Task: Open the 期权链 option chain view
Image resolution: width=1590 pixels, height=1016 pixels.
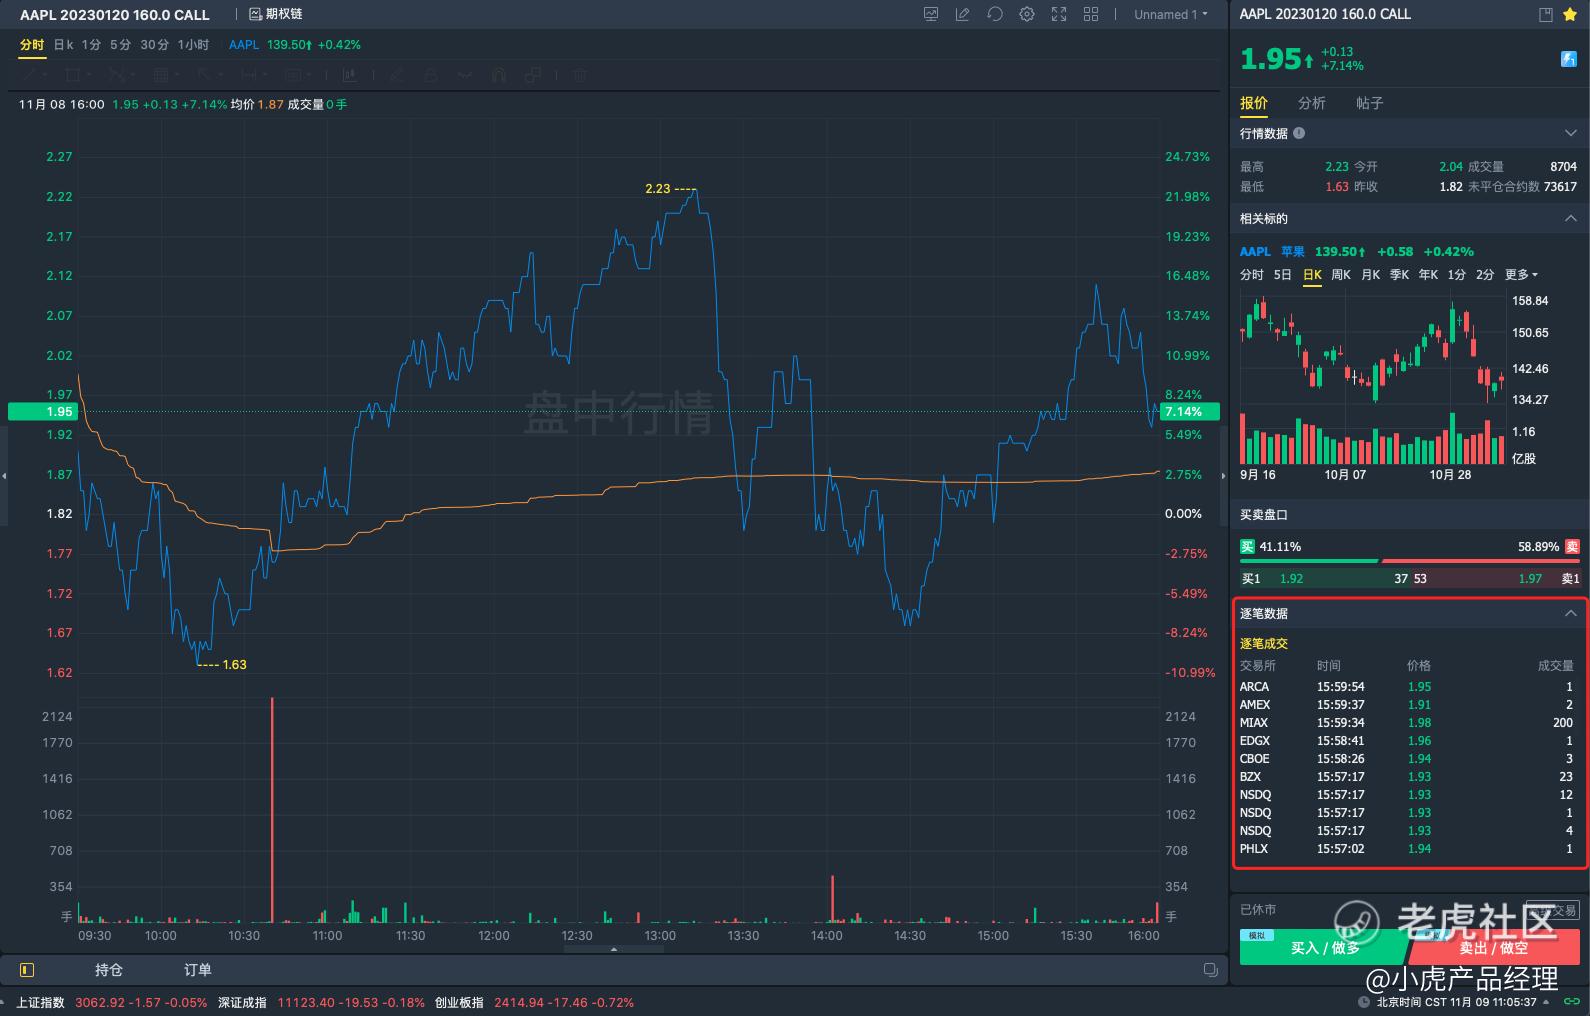Action: tap(276, 14)
